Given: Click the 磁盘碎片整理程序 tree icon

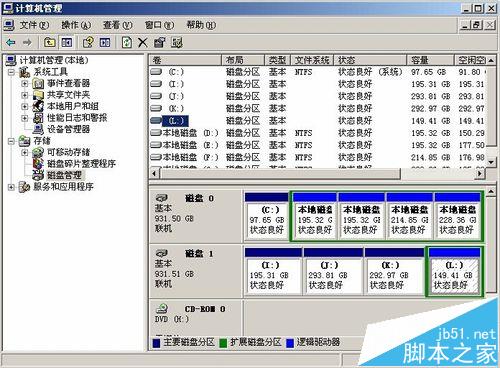Looking at the screenshot, I should click(x=38, y=163).
